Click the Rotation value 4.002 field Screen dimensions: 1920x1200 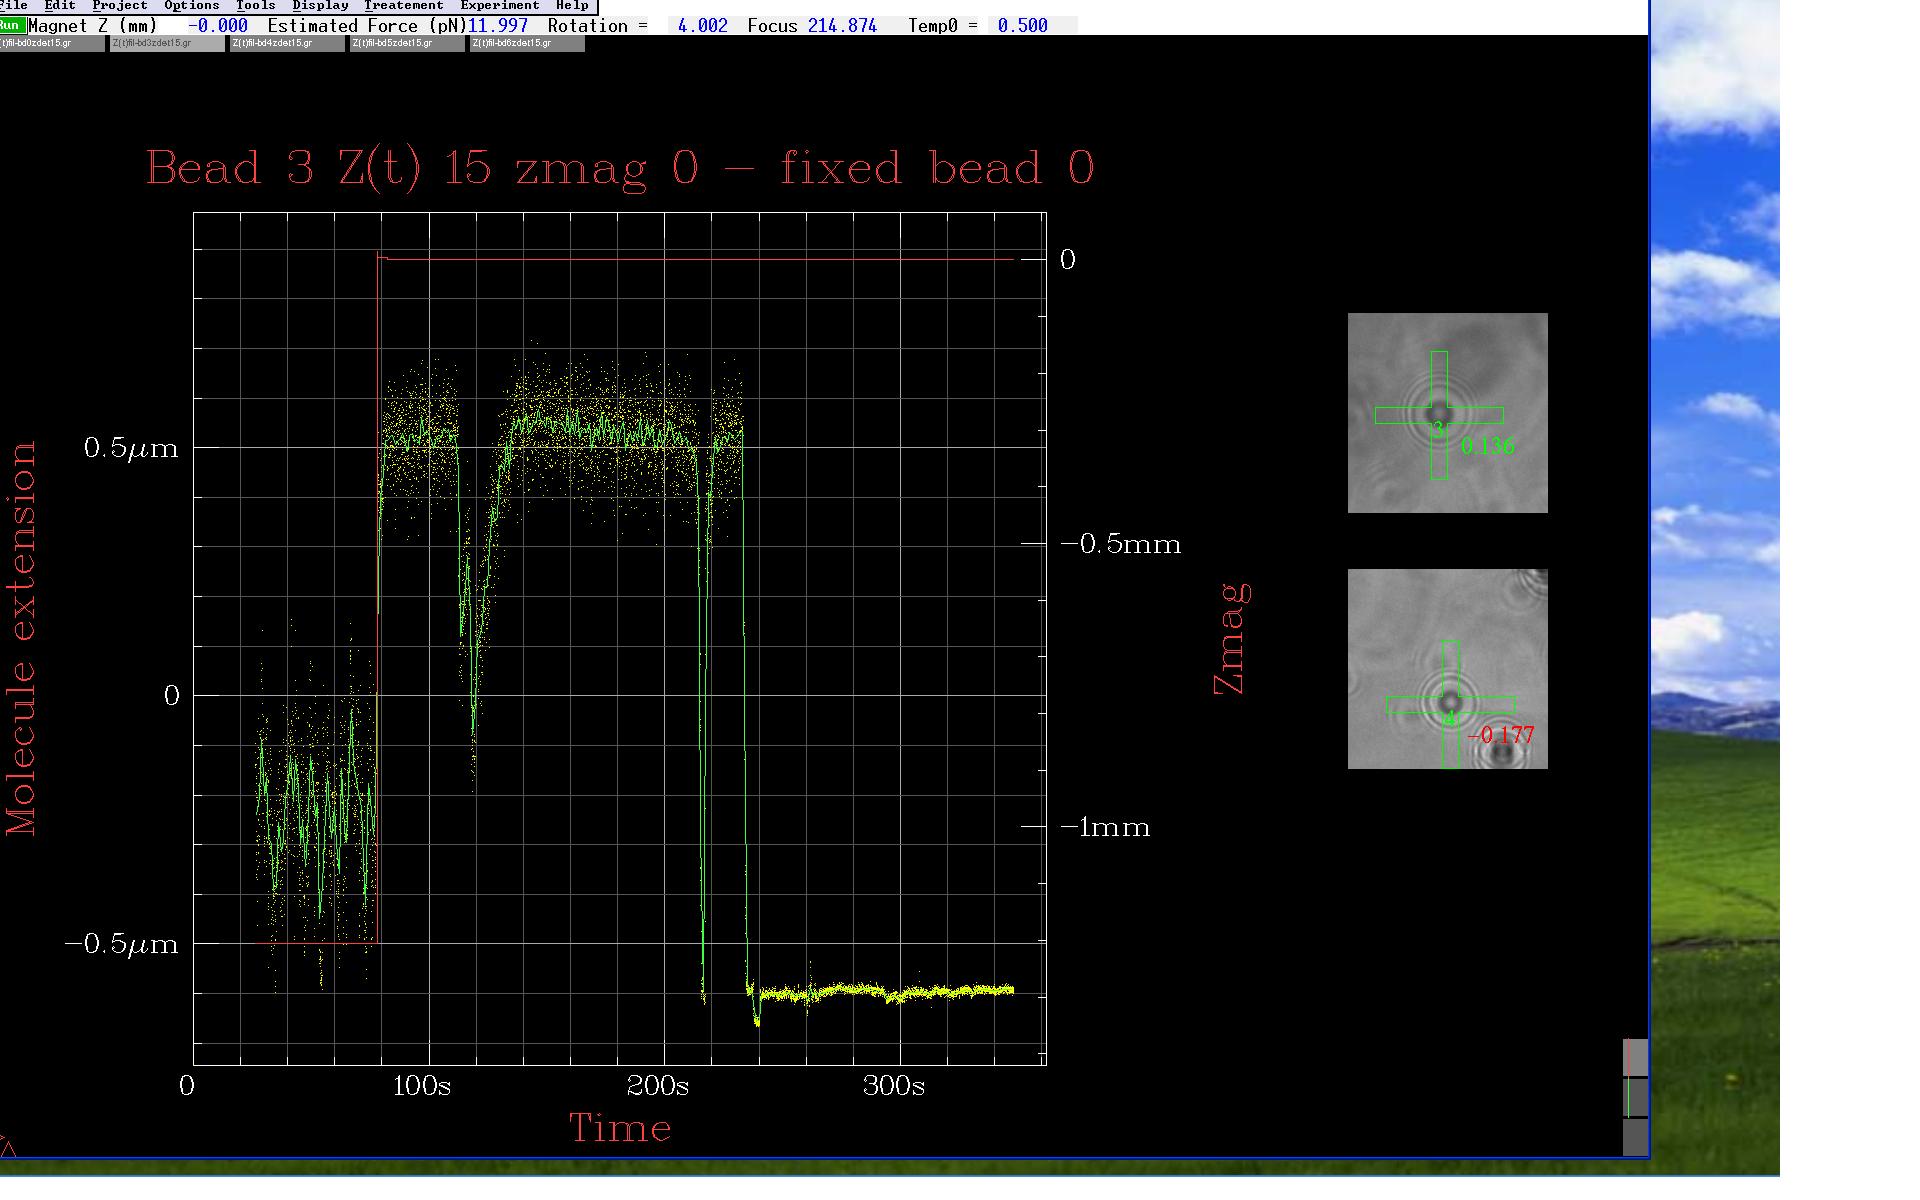[702, 26]
